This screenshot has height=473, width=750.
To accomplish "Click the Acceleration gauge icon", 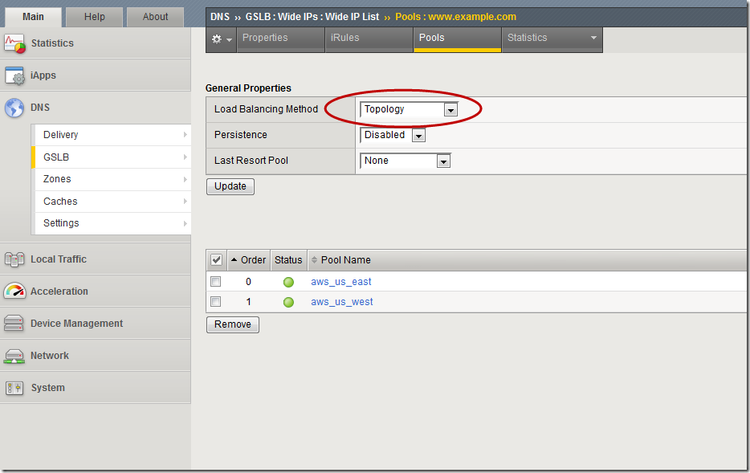I will click(14, 291).
